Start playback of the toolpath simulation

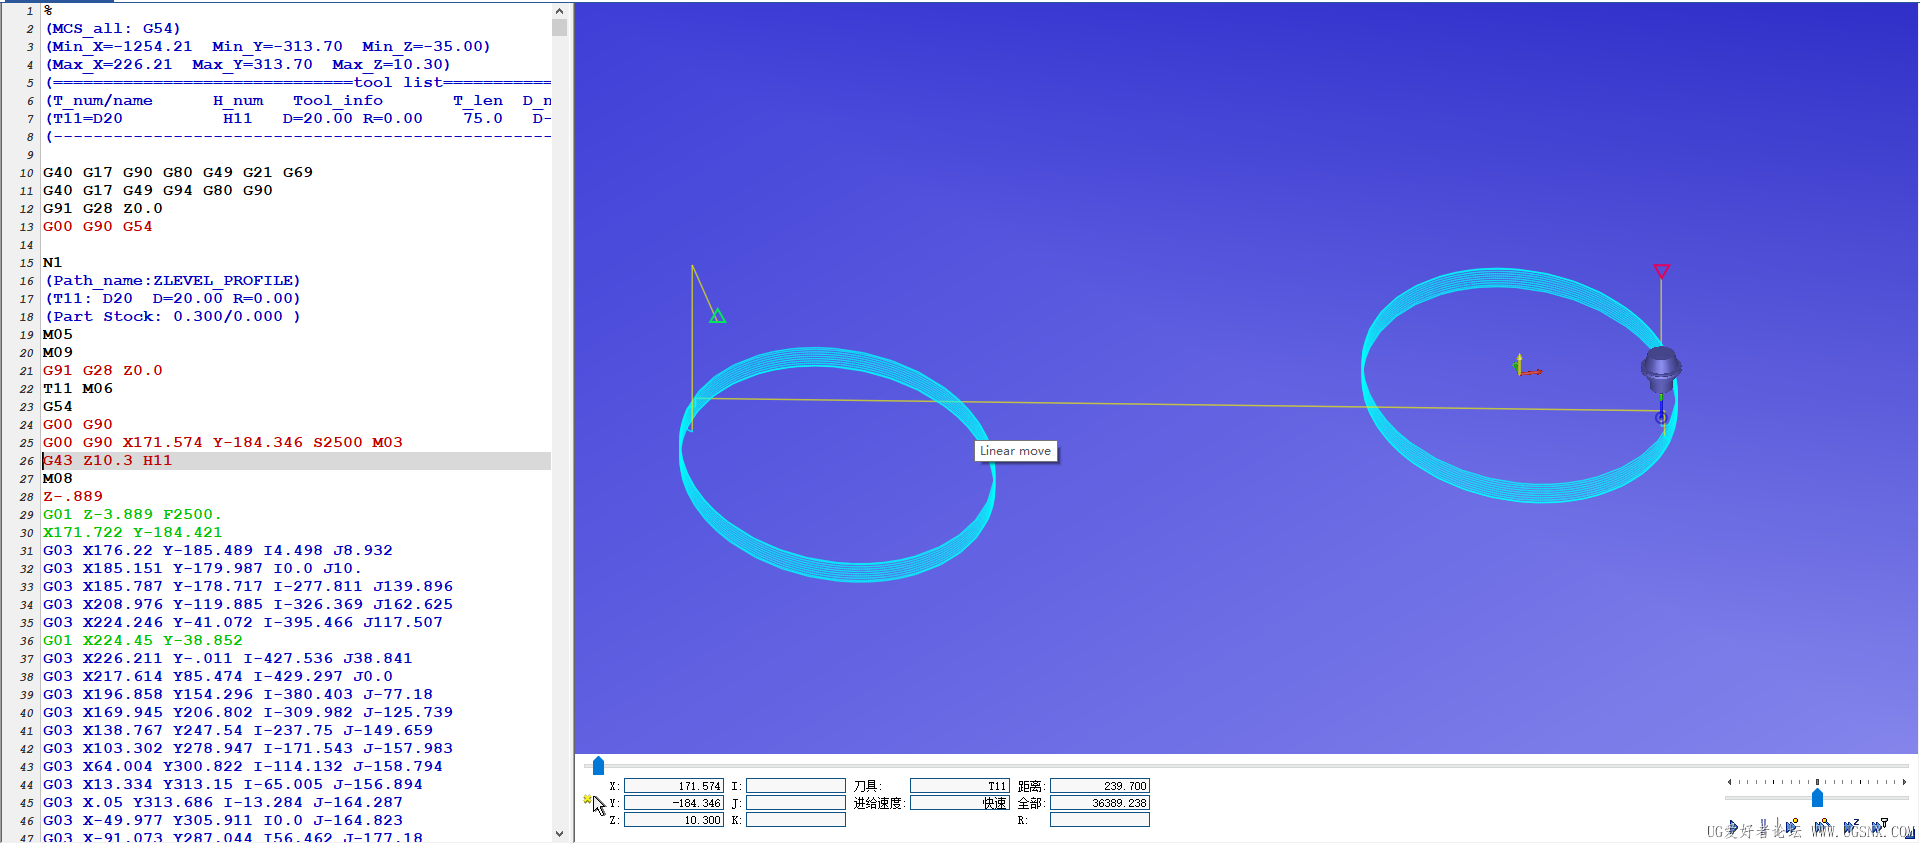(1733, 827)
